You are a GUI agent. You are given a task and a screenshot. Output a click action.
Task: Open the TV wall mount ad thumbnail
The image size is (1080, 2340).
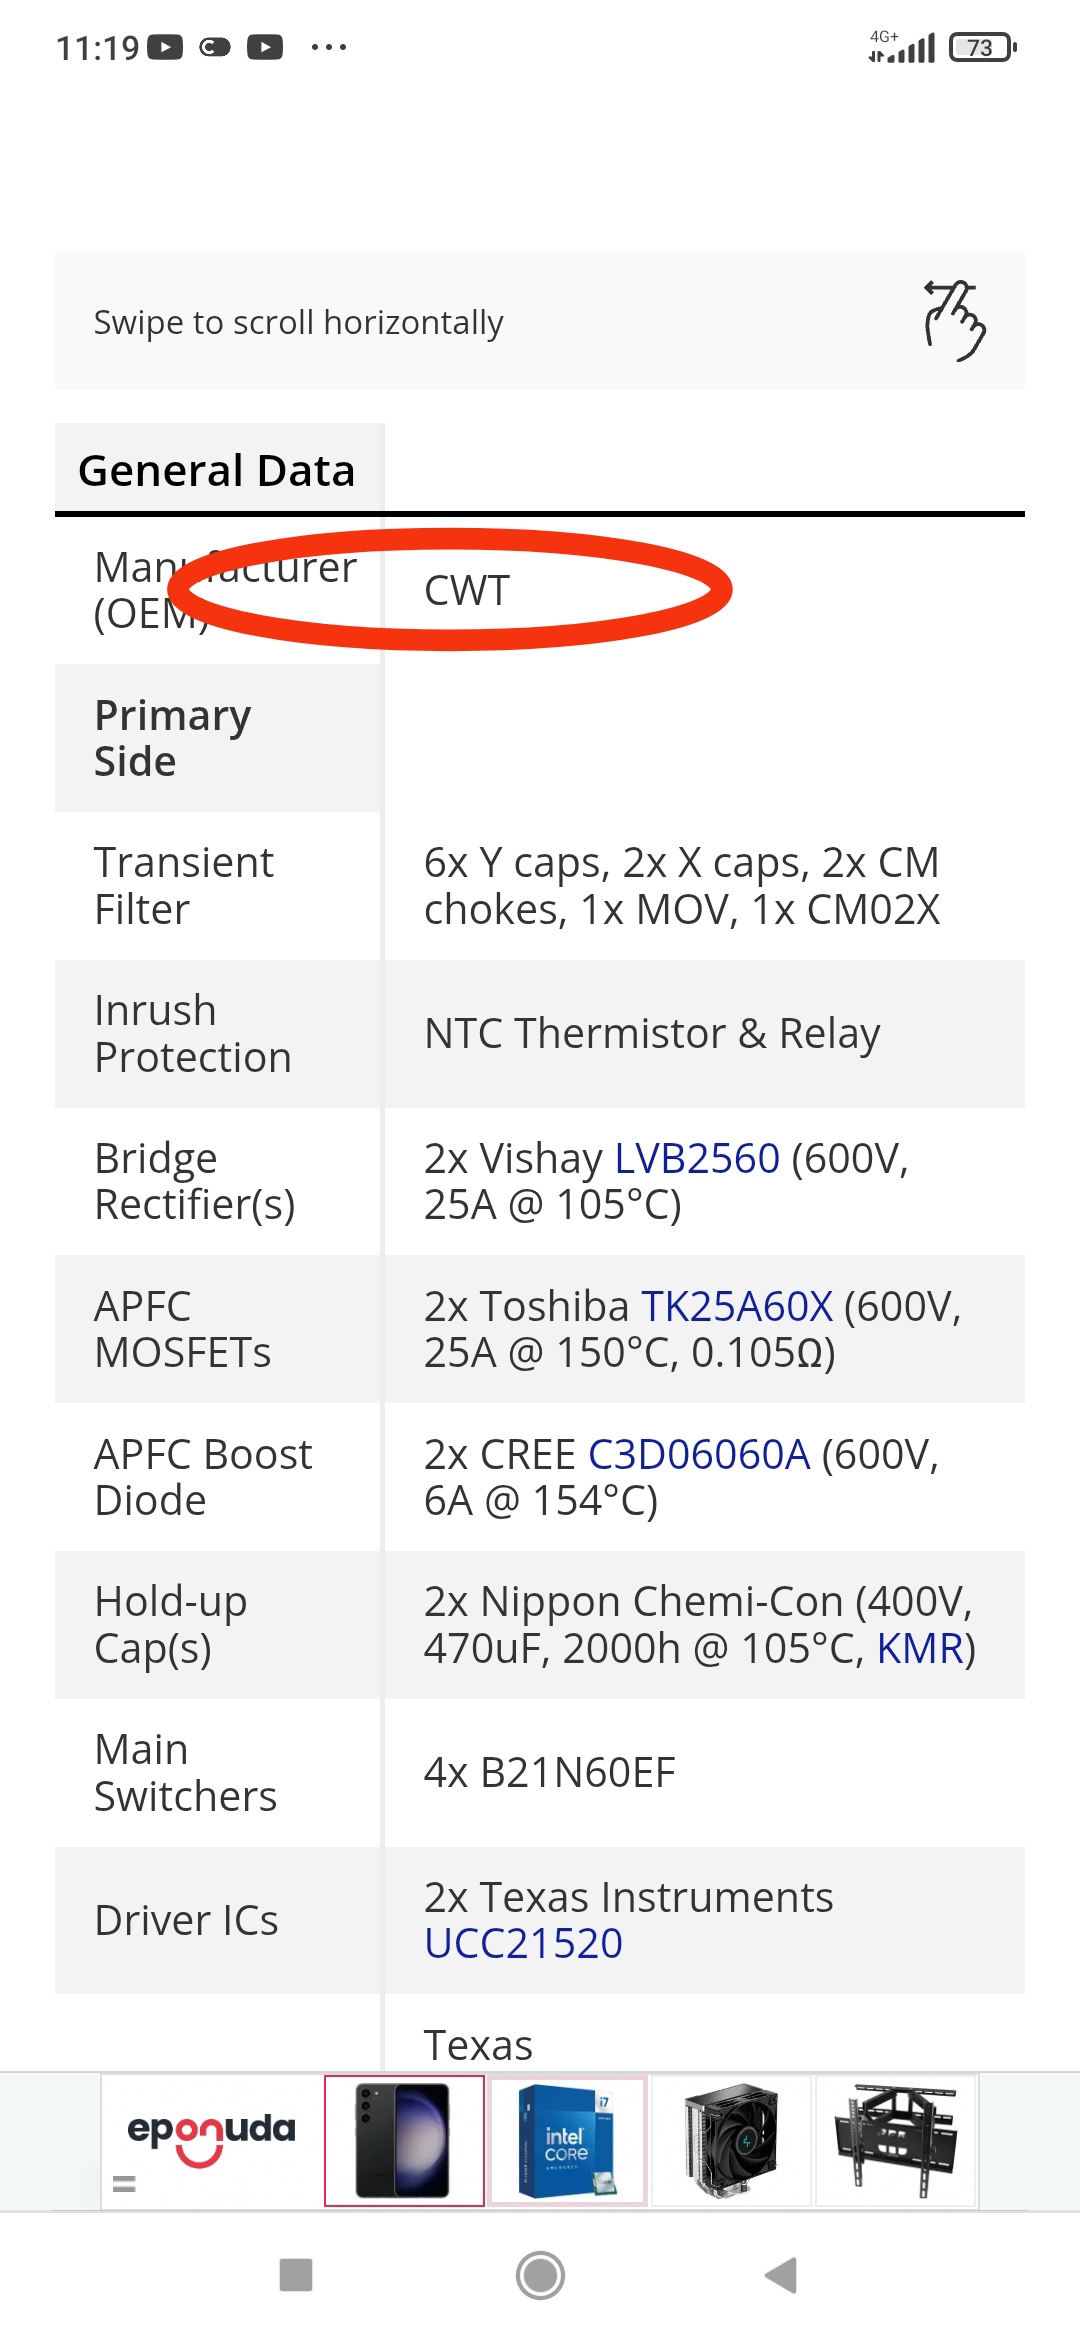click(x=895, y=2140)
